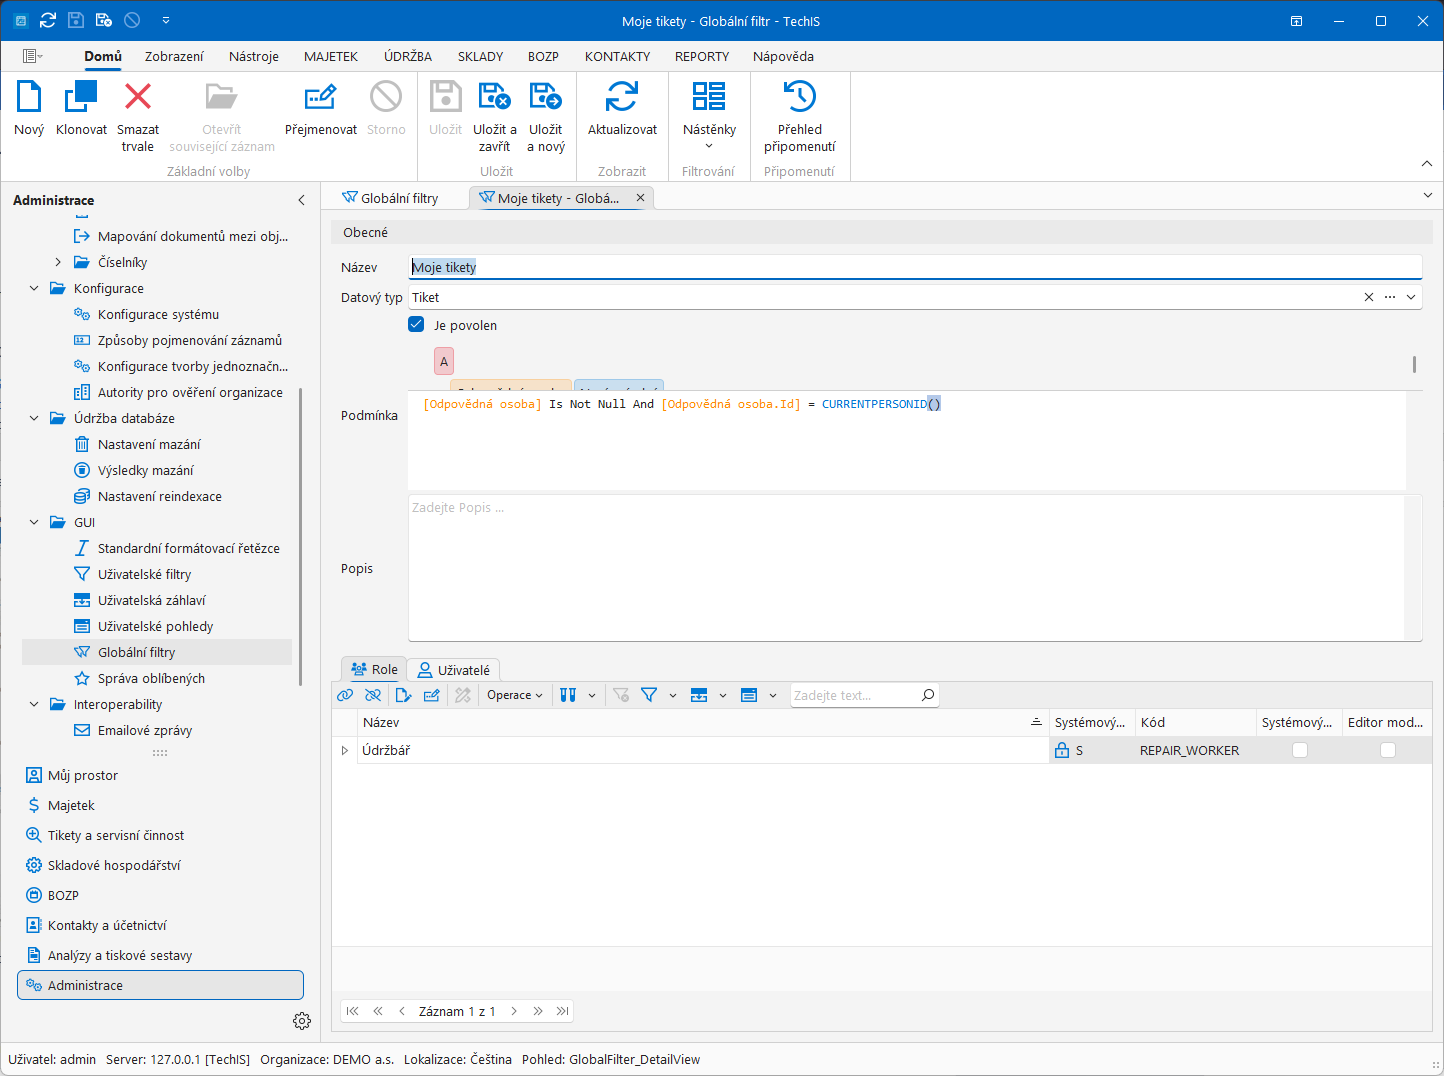The width and height of the screenshot is (1444, 1076).
Task: Click into the Popis text area
Action: 907,568
